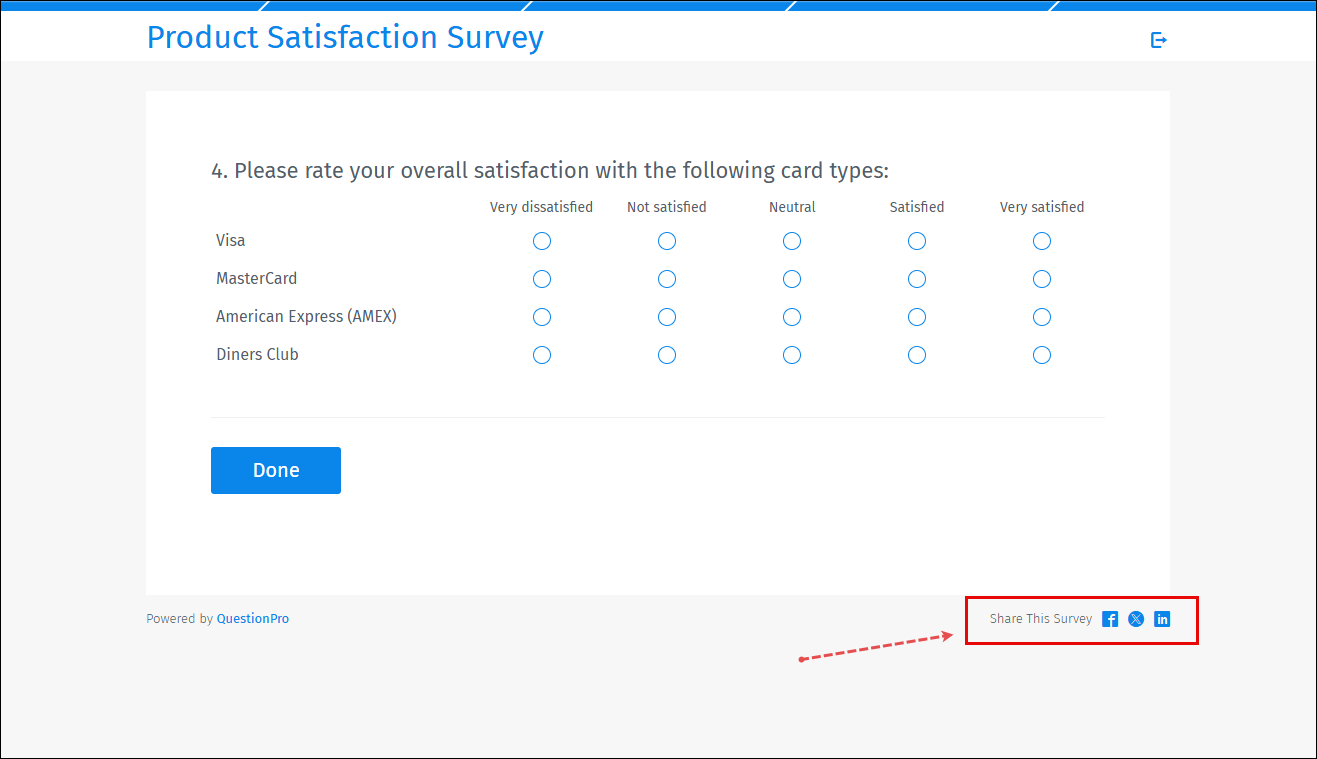Select Not satisfied for MasterCard
This screenshot has height=759, width=1317.
[x=667, y=279]
